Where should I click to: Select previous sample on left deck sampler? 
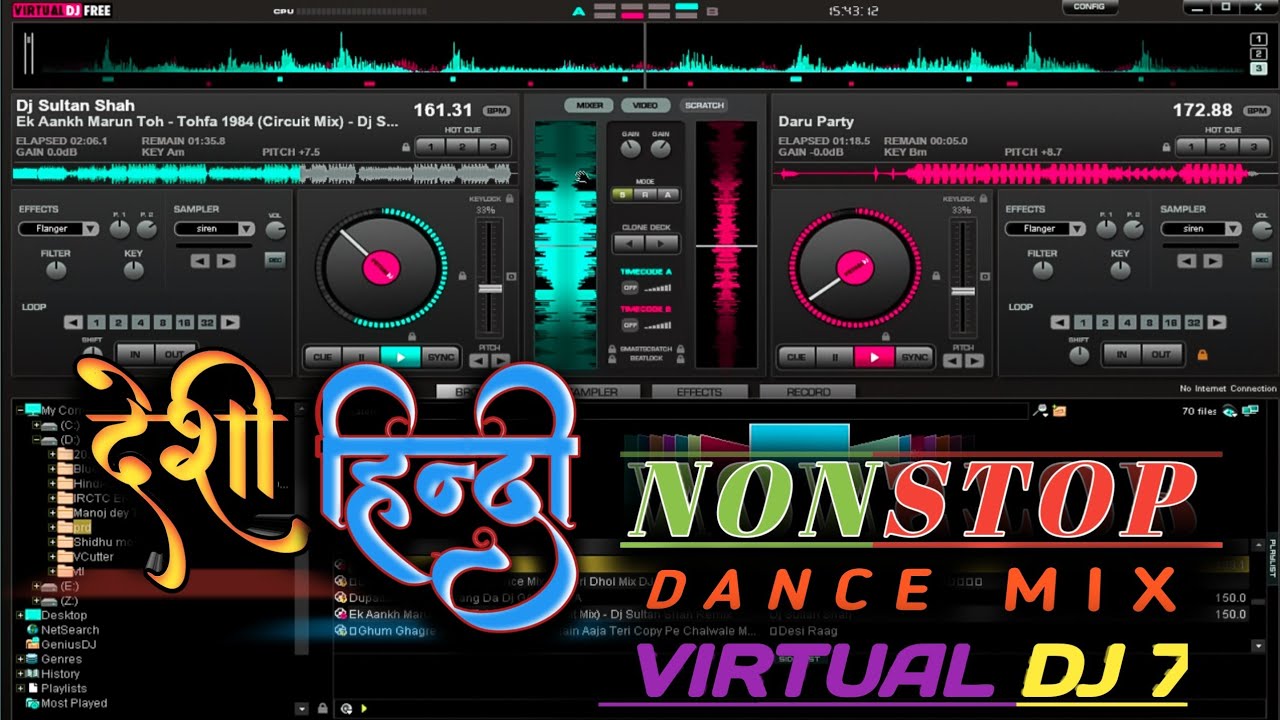[200, 261]
